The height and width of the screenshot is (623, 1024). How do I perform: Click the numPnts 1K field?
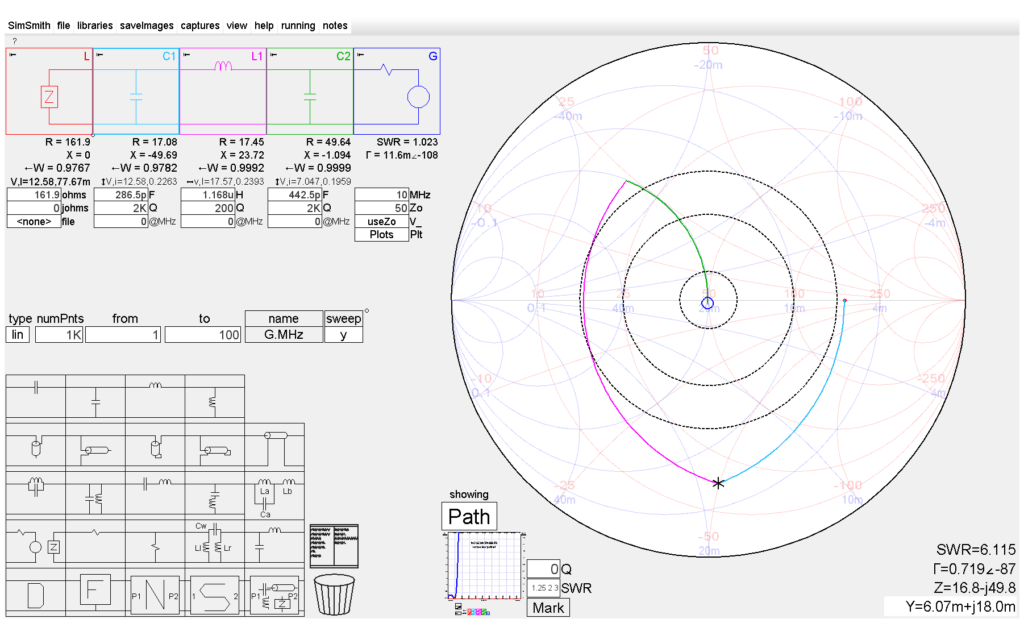(59, 335)
